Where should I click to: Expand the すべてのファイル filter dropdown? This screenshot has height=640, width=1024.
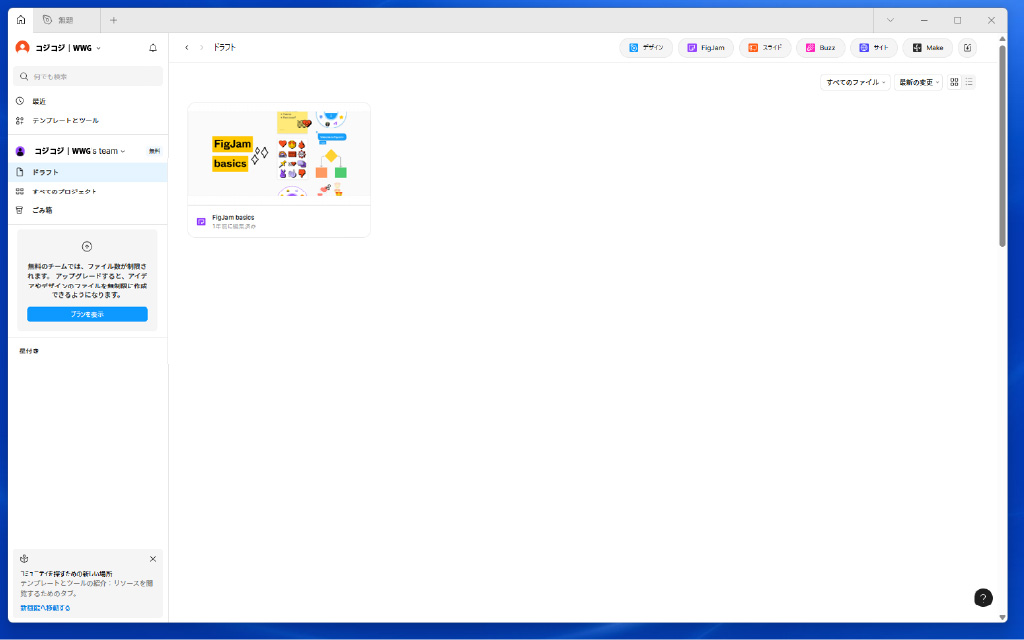[855, 82]
